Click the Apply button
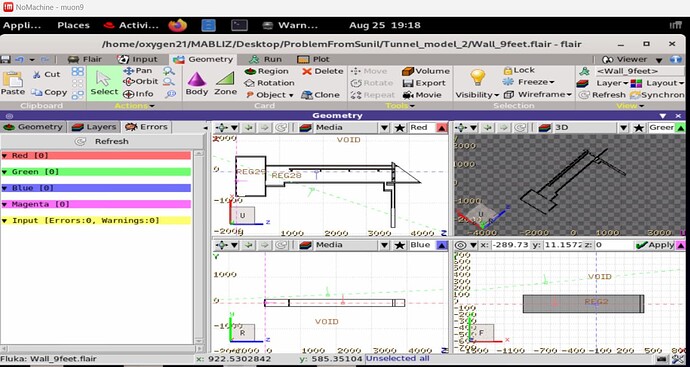The image size is (690, 367). coord(656,245)
